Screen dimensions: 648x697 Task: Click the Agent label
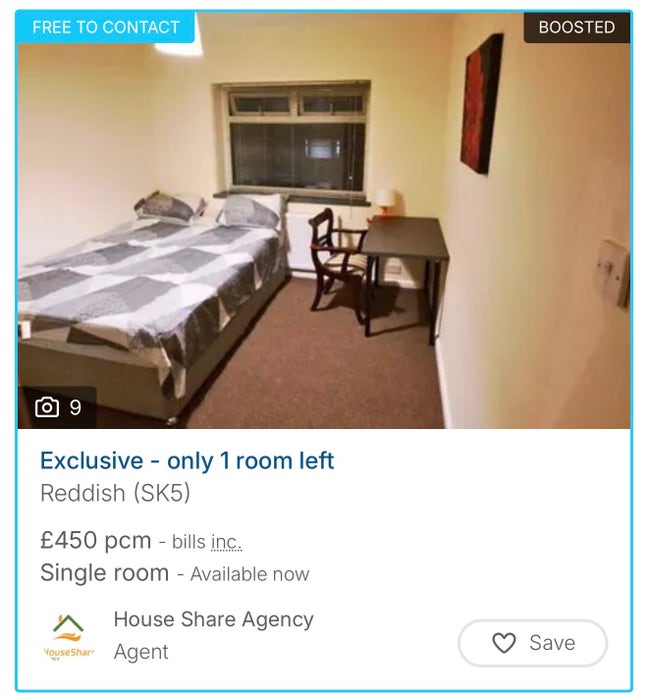pos(141,652)
